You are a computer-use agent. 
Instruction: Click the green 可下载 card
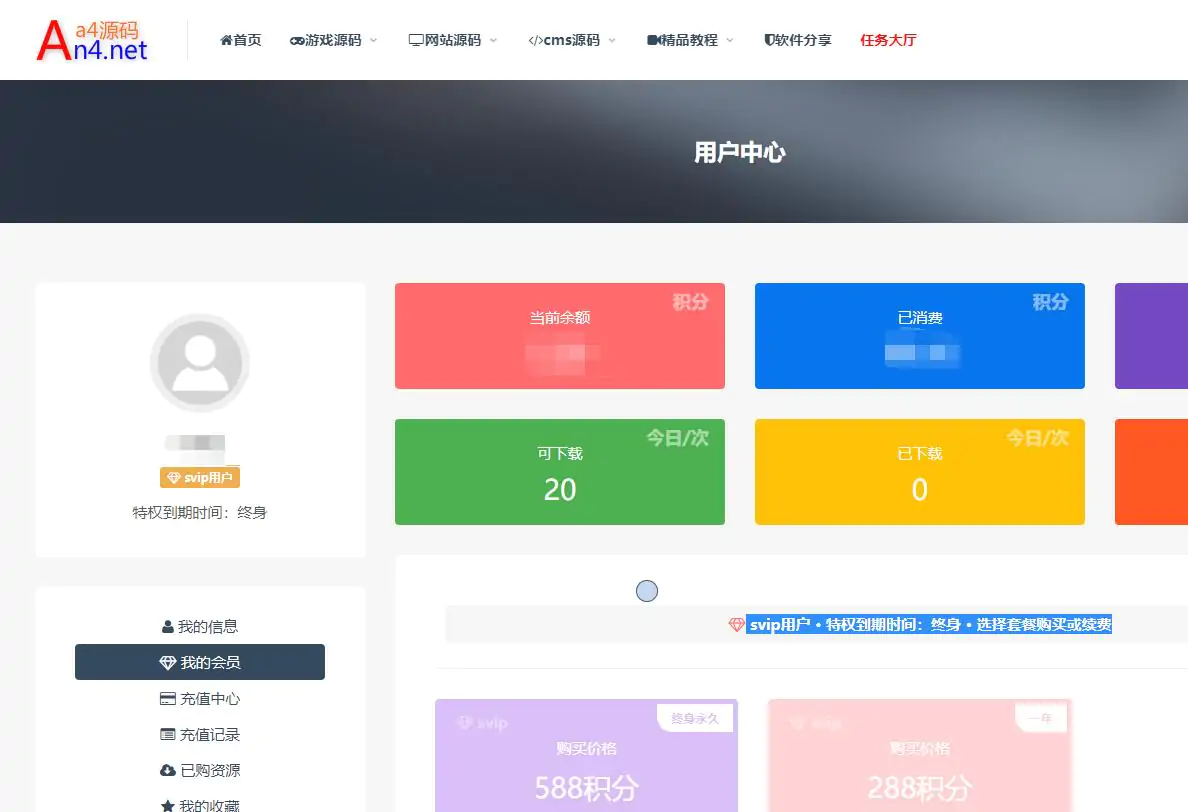click(x=560, y=472)
